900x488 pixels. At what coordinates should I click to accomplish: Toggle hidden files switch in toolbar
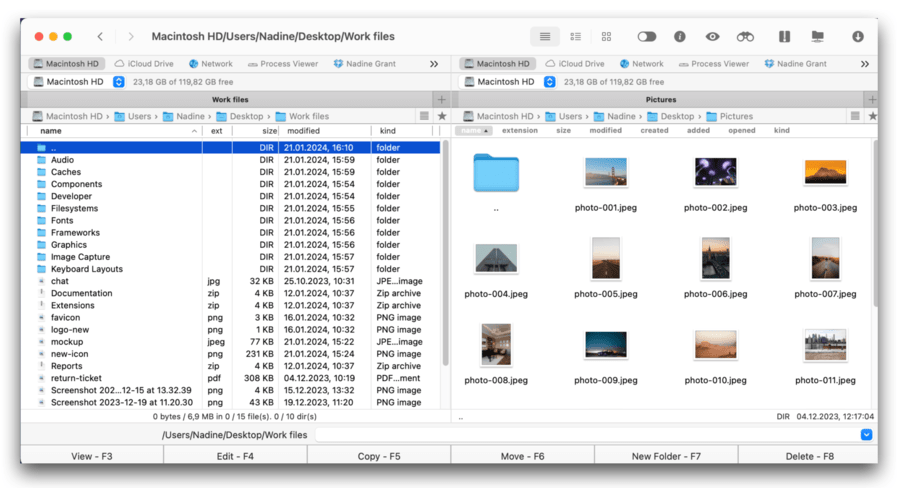[646, 37]
